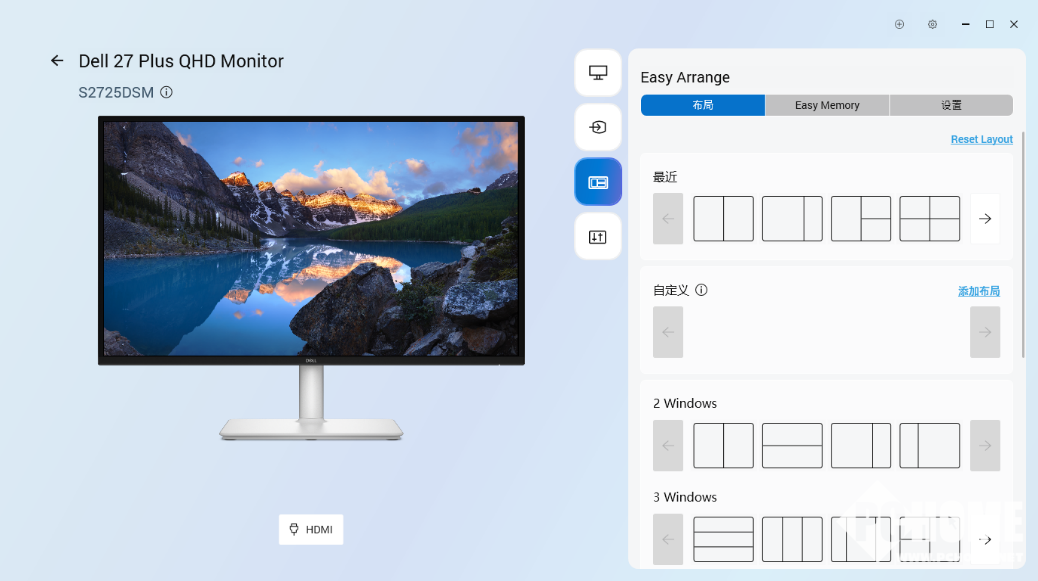Click the HDMI input button
Screen dimensions: 1038x581
[310, 529]
